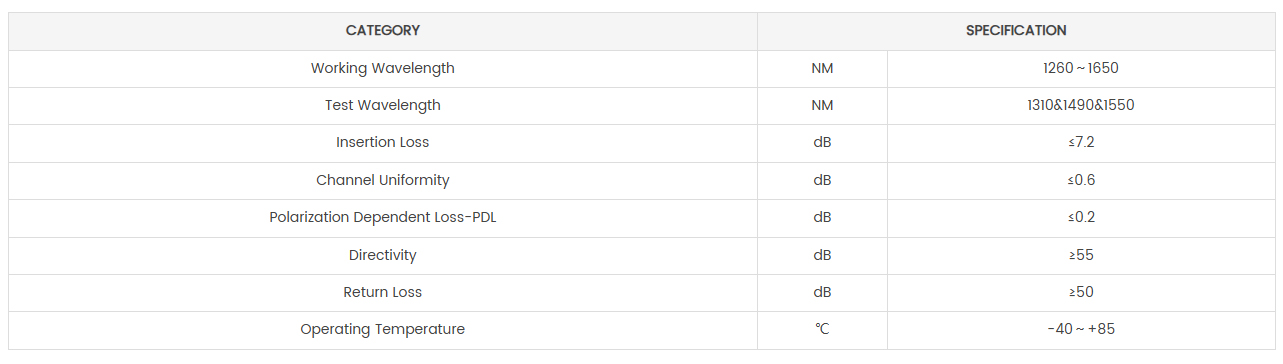This screenshot has height=364, width=1283.
Task: Click the 1260~1650 wavelength value
Action: [x=1080, y=68]
